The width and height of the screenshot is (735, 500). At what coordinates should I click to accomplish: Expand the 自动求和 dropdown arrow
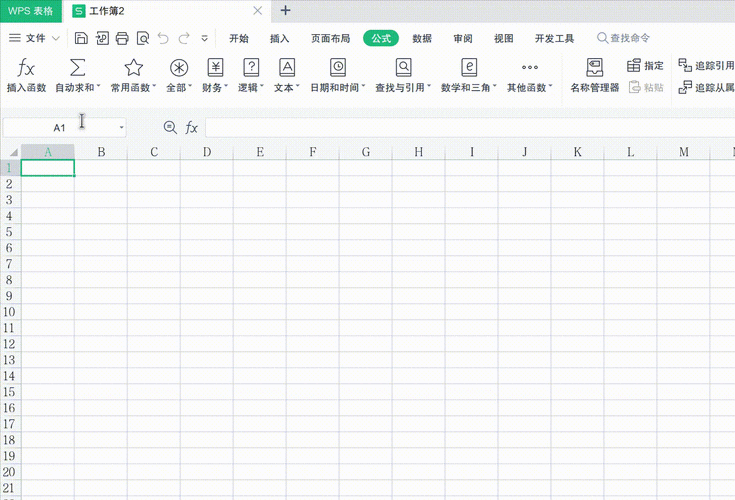(x=98, y=87)
